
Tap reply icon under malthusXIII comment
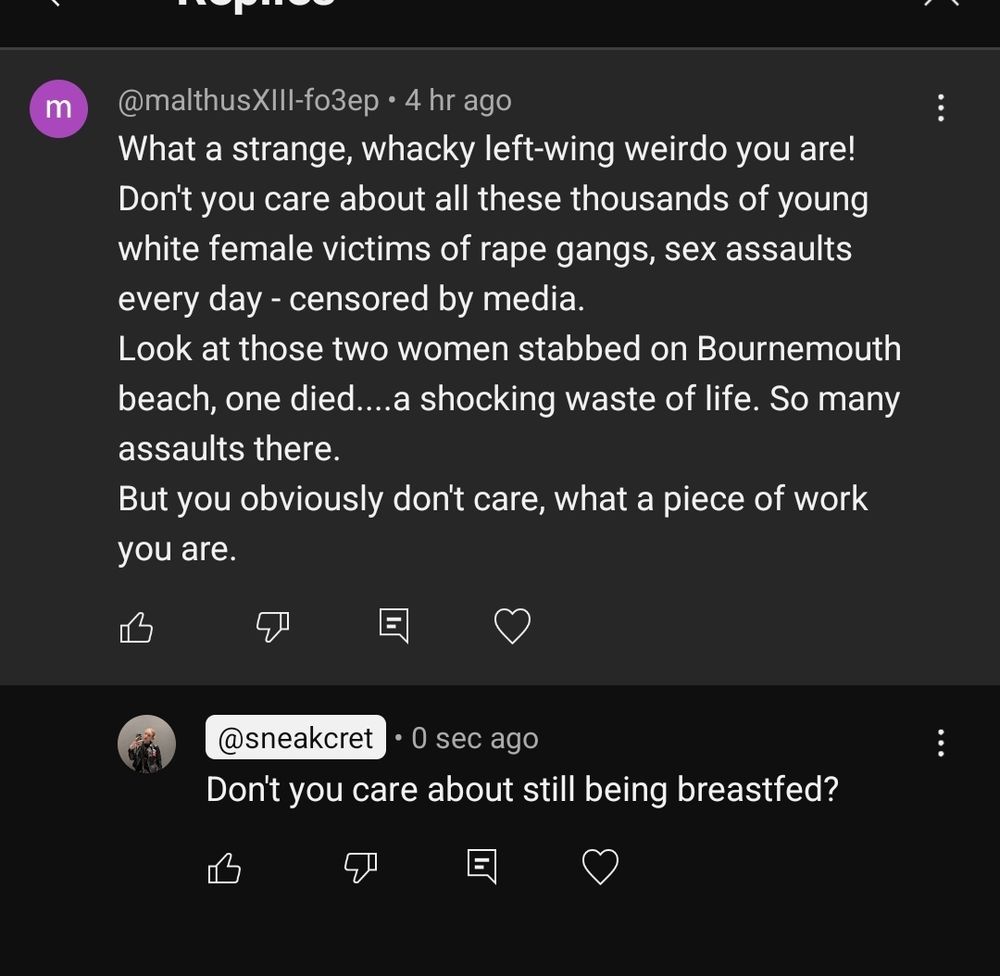[x=394, y=627]
